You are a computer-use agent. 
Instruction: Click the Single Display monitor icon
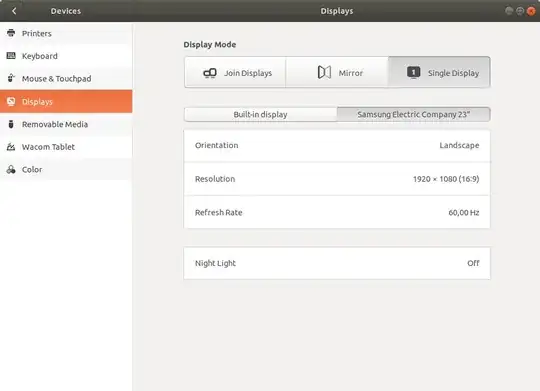(x=413, y=73)
